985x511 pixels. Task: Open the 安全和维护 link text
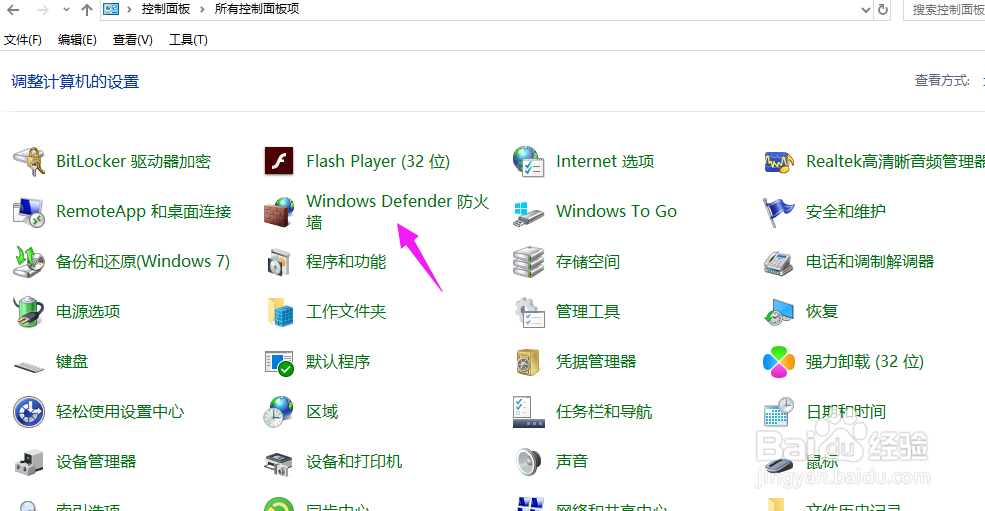tap(846, 211)
